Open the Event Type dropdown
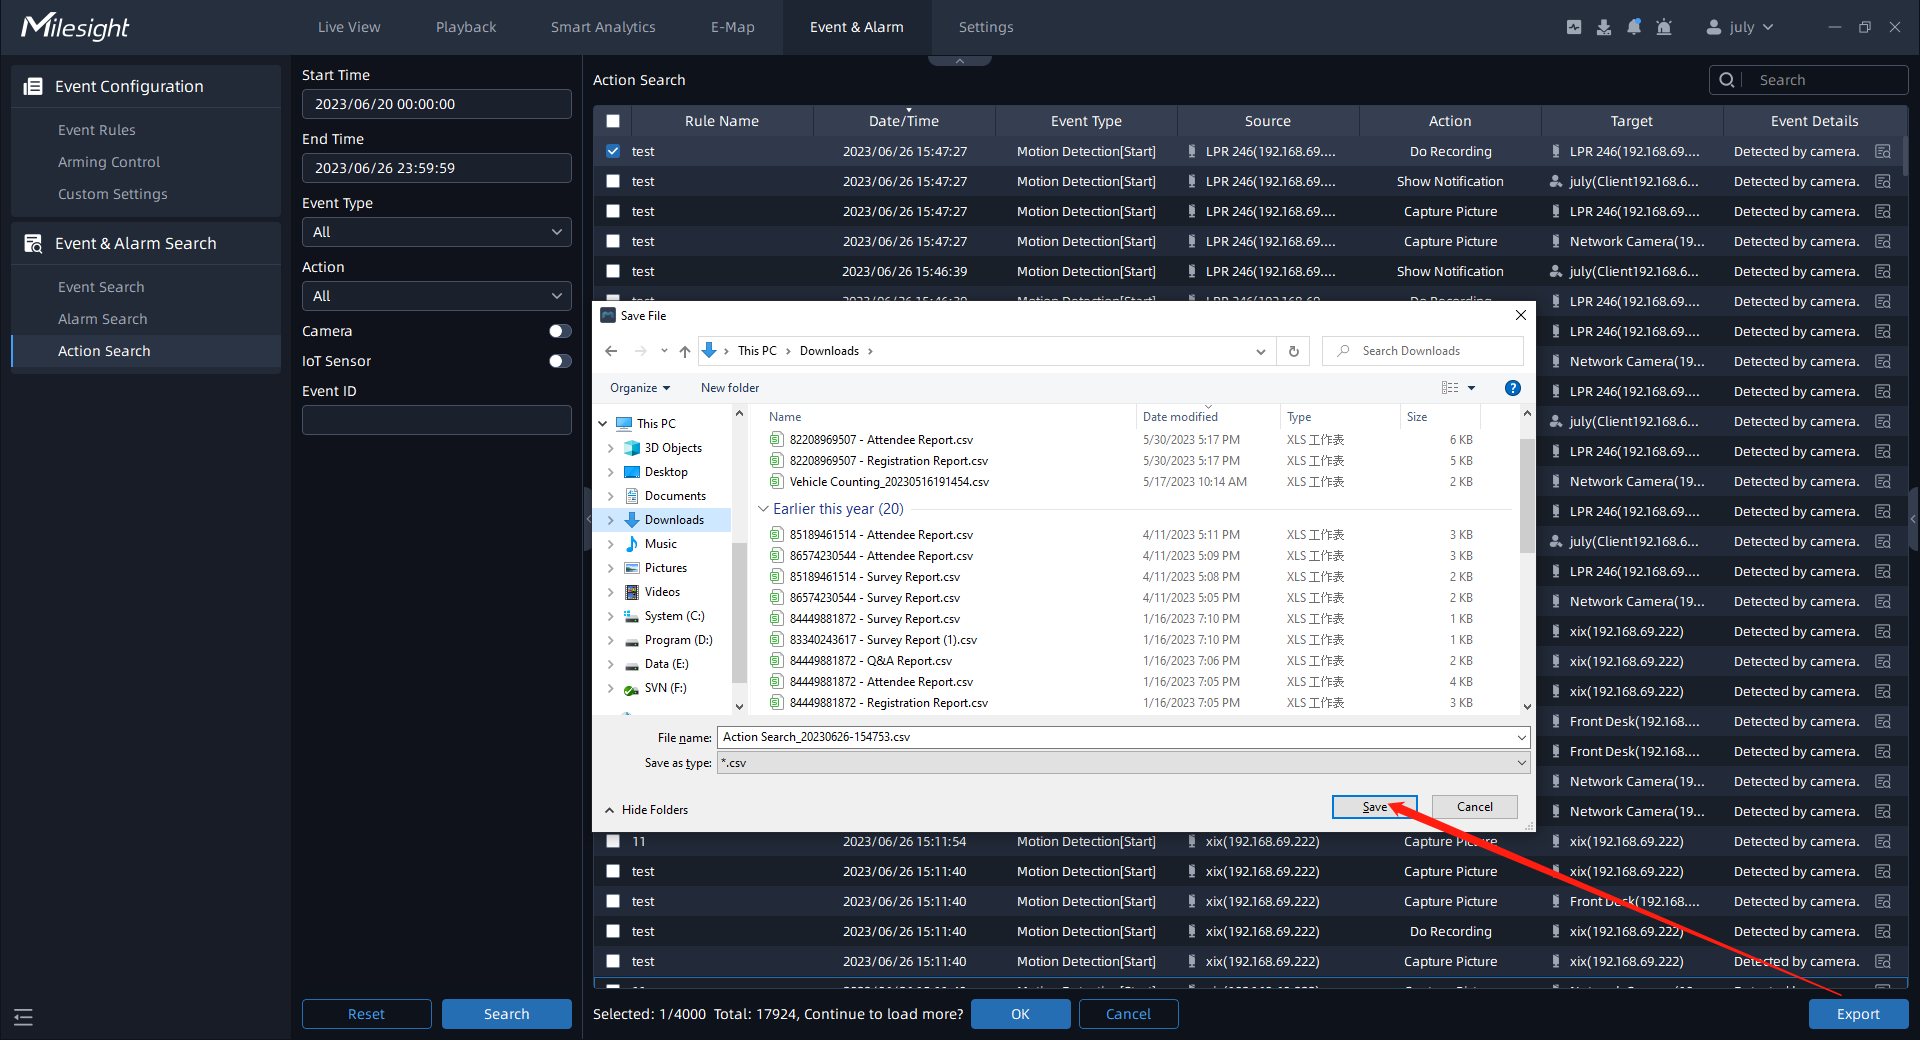This screenshot has width=1920, height=1040. [x=437, y=232]
